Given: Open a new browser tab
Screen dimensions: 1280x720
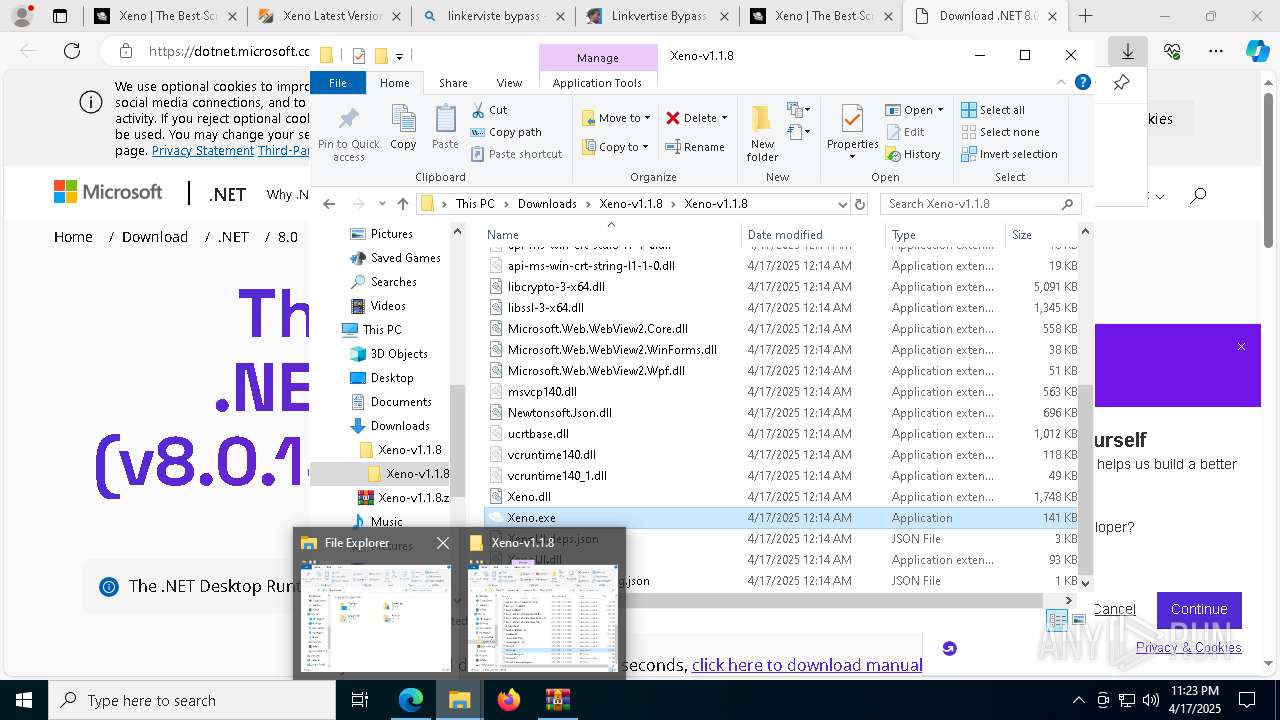Looking at the screenshot, I should click(x=1085, y=16).
